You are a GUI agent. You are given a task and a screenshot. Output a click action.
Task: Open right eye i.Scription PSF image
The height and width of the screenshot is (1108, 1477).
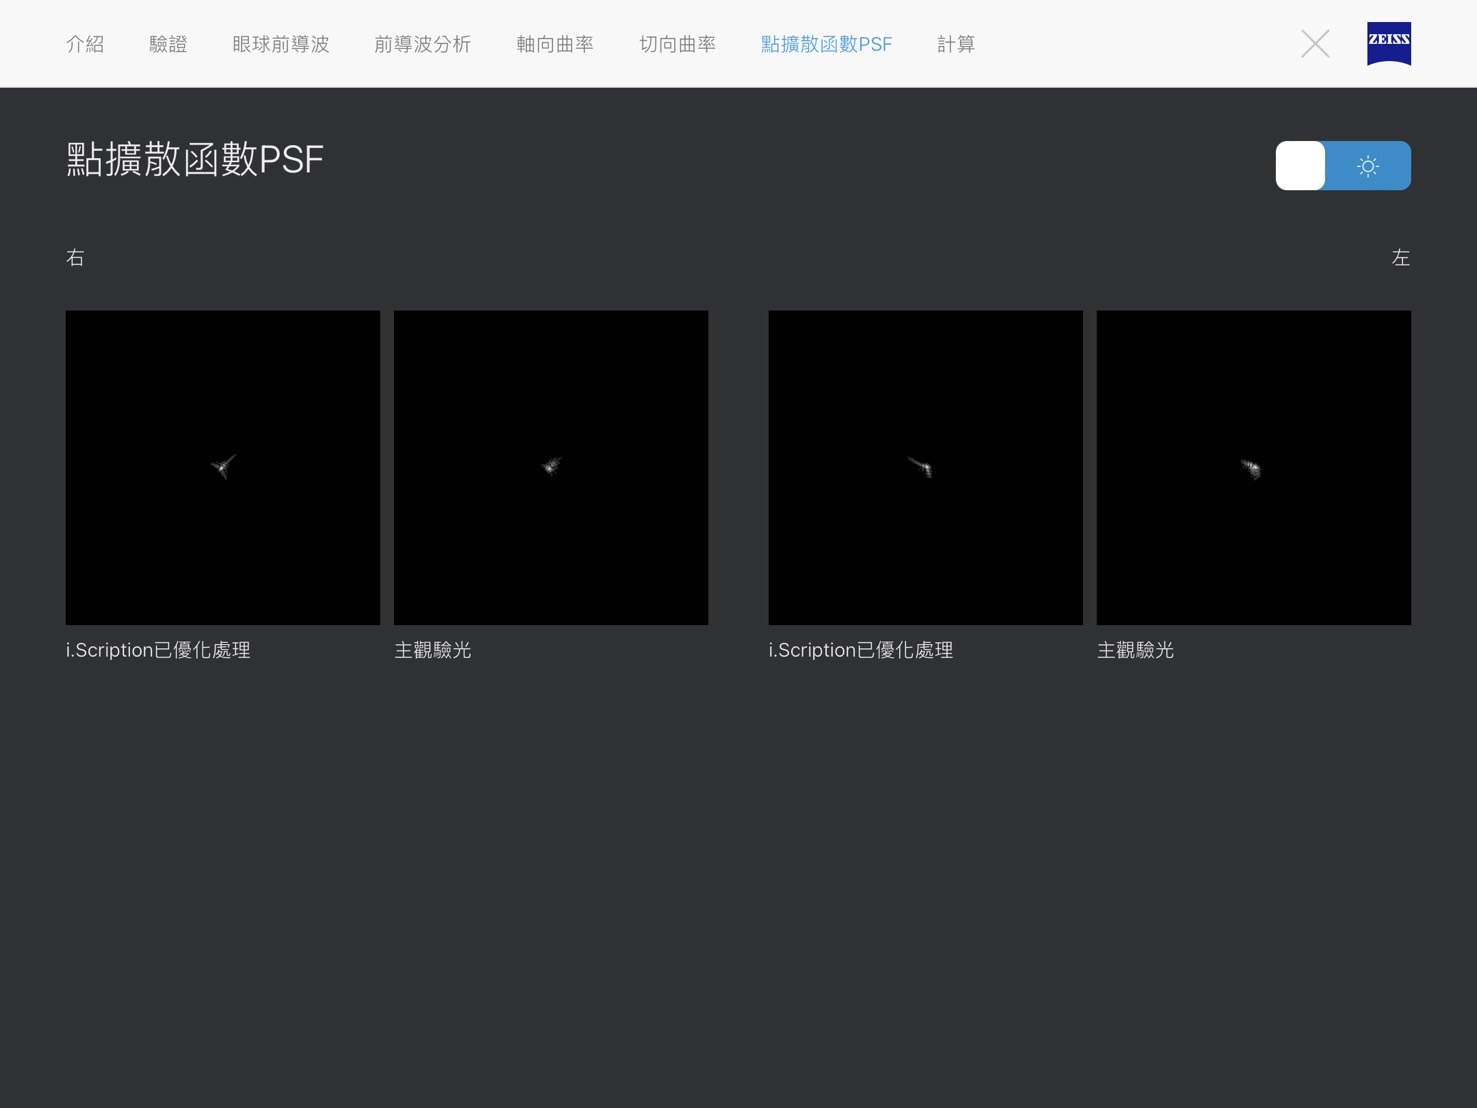[x=223, y=467]
